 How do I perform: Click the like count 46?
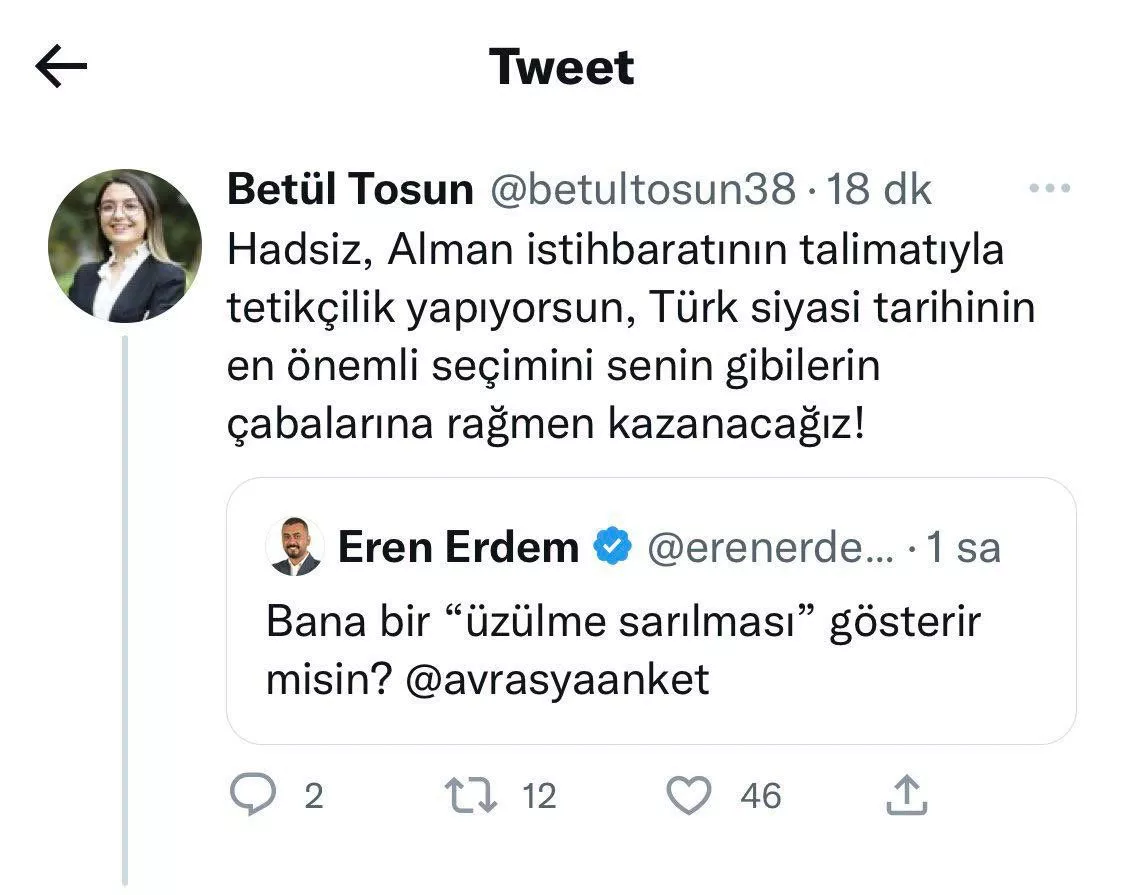point(760,797)
